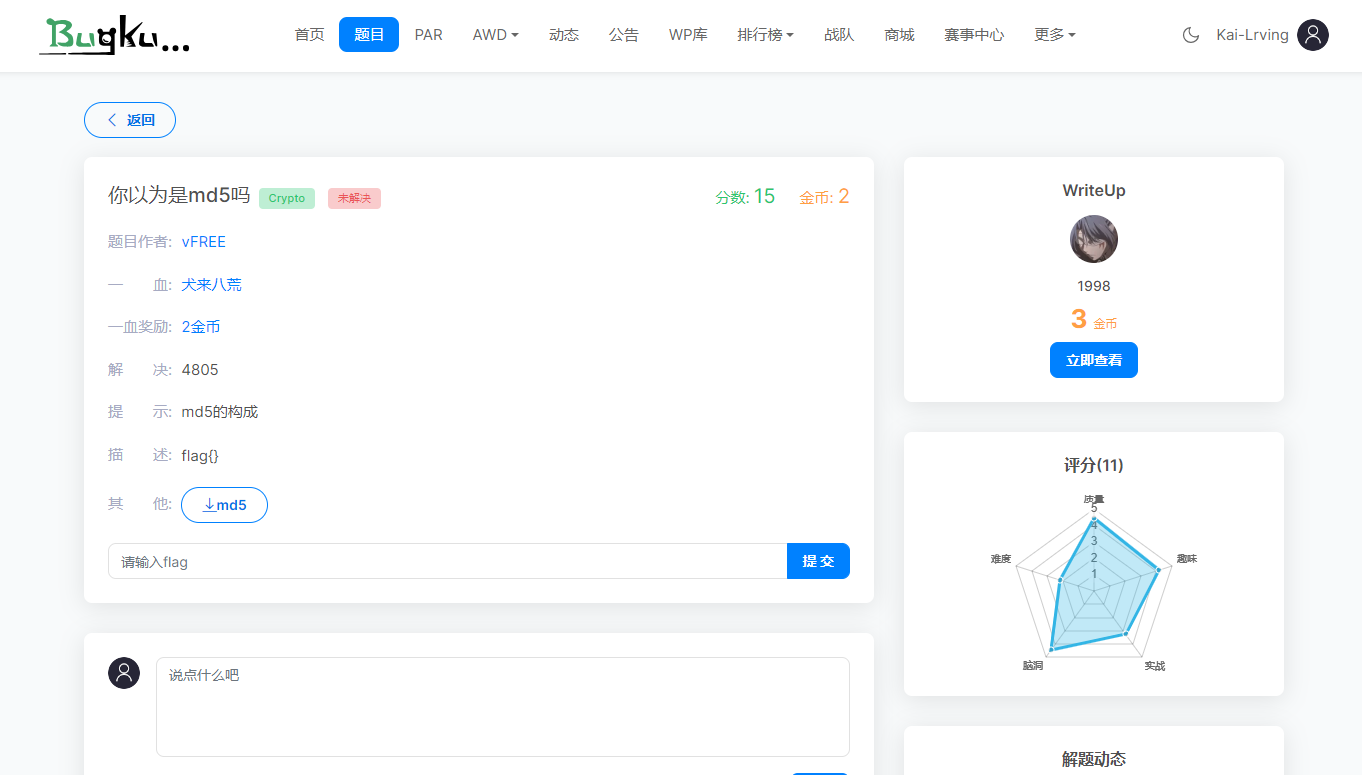
Task: Open 战队 navigation item
Action: point(840,35)
